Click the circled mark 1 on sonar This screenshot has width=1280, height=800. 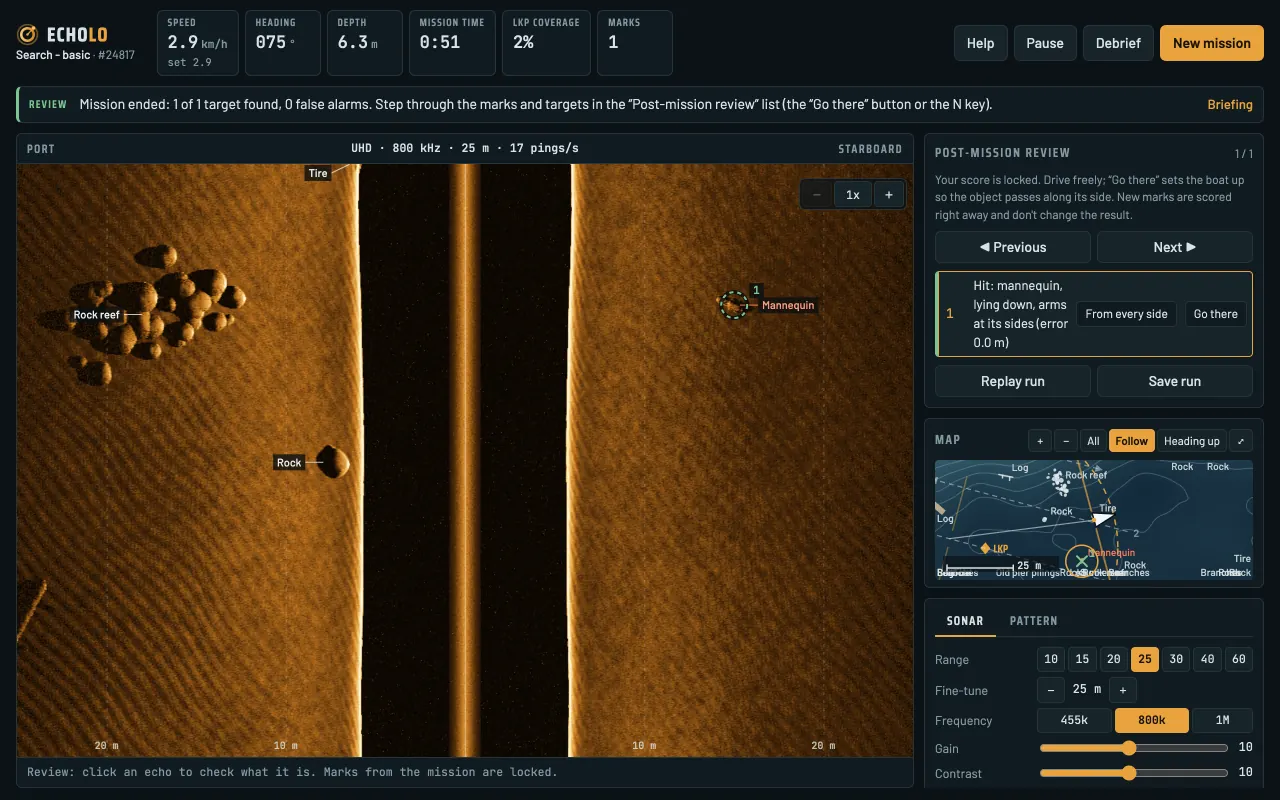(734, 305)
